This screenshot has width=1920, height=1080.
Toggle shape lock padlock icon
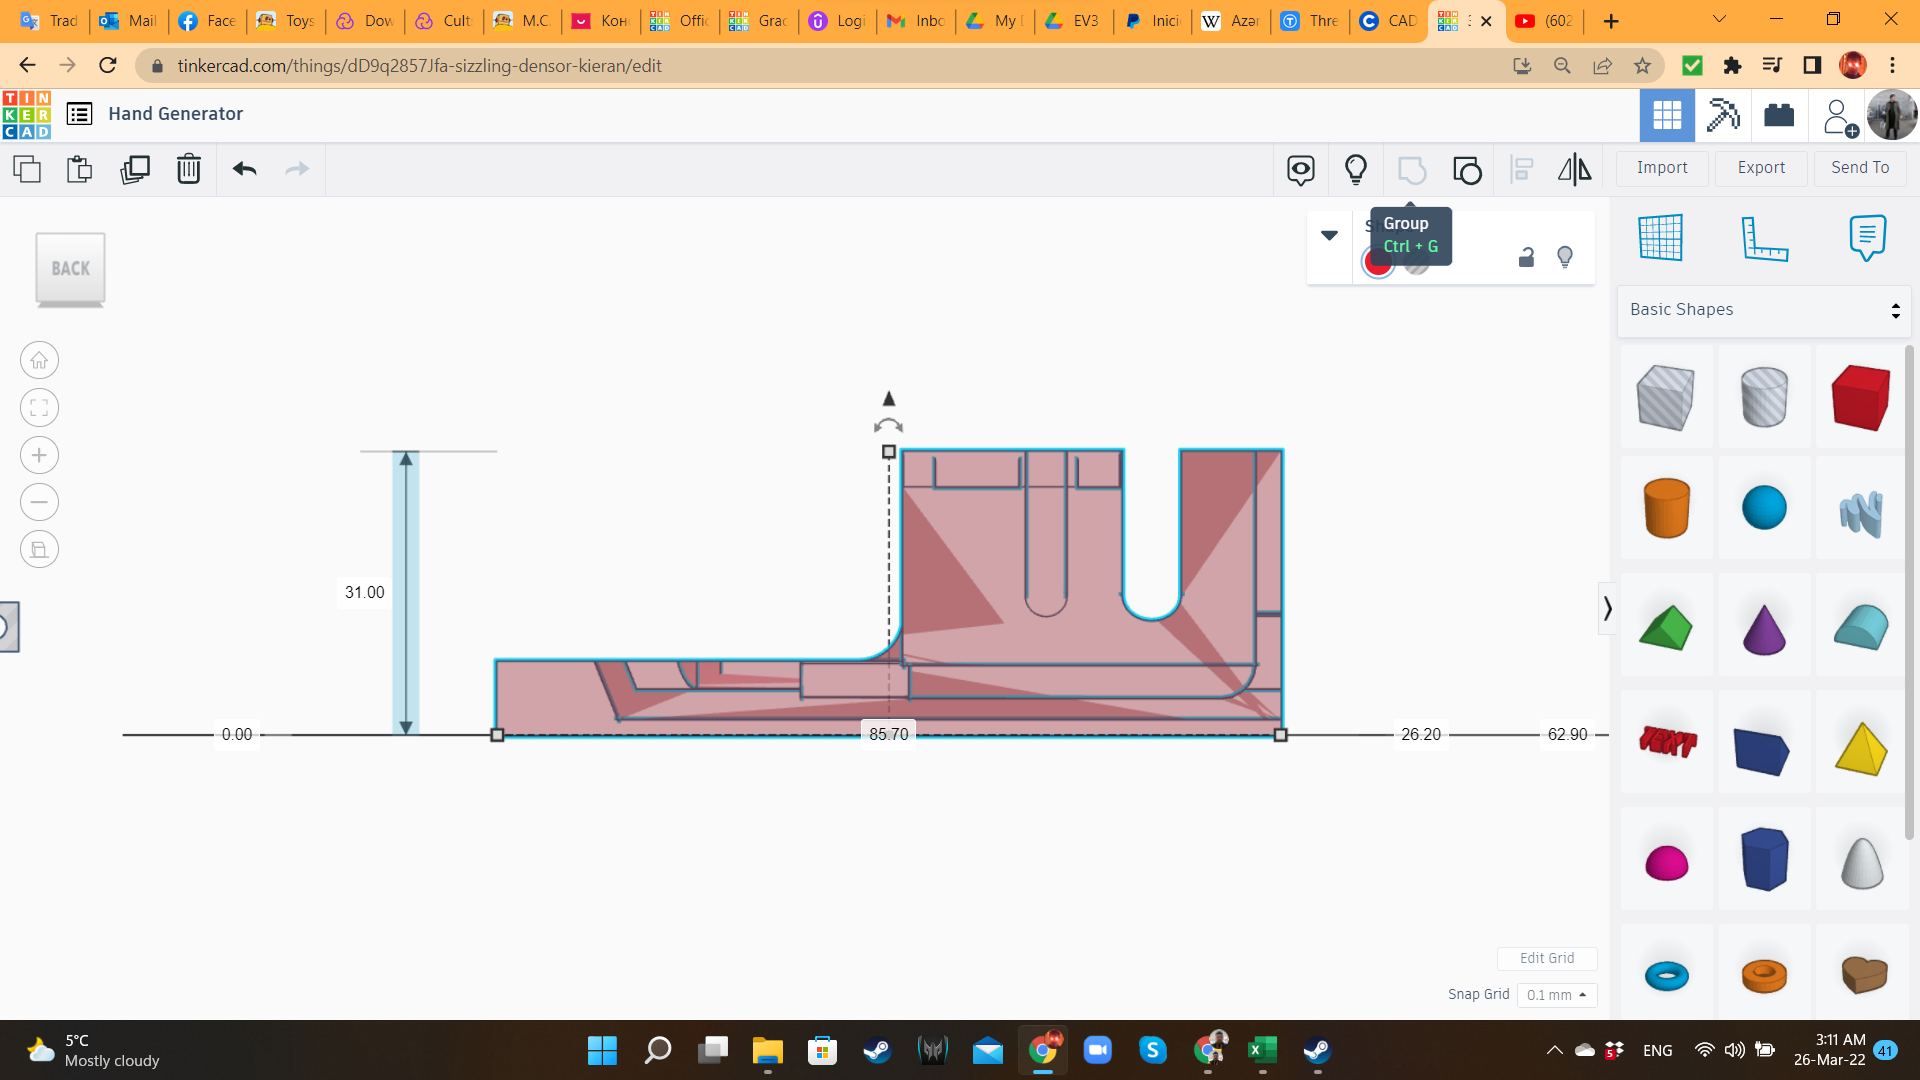pos(1526,258)
